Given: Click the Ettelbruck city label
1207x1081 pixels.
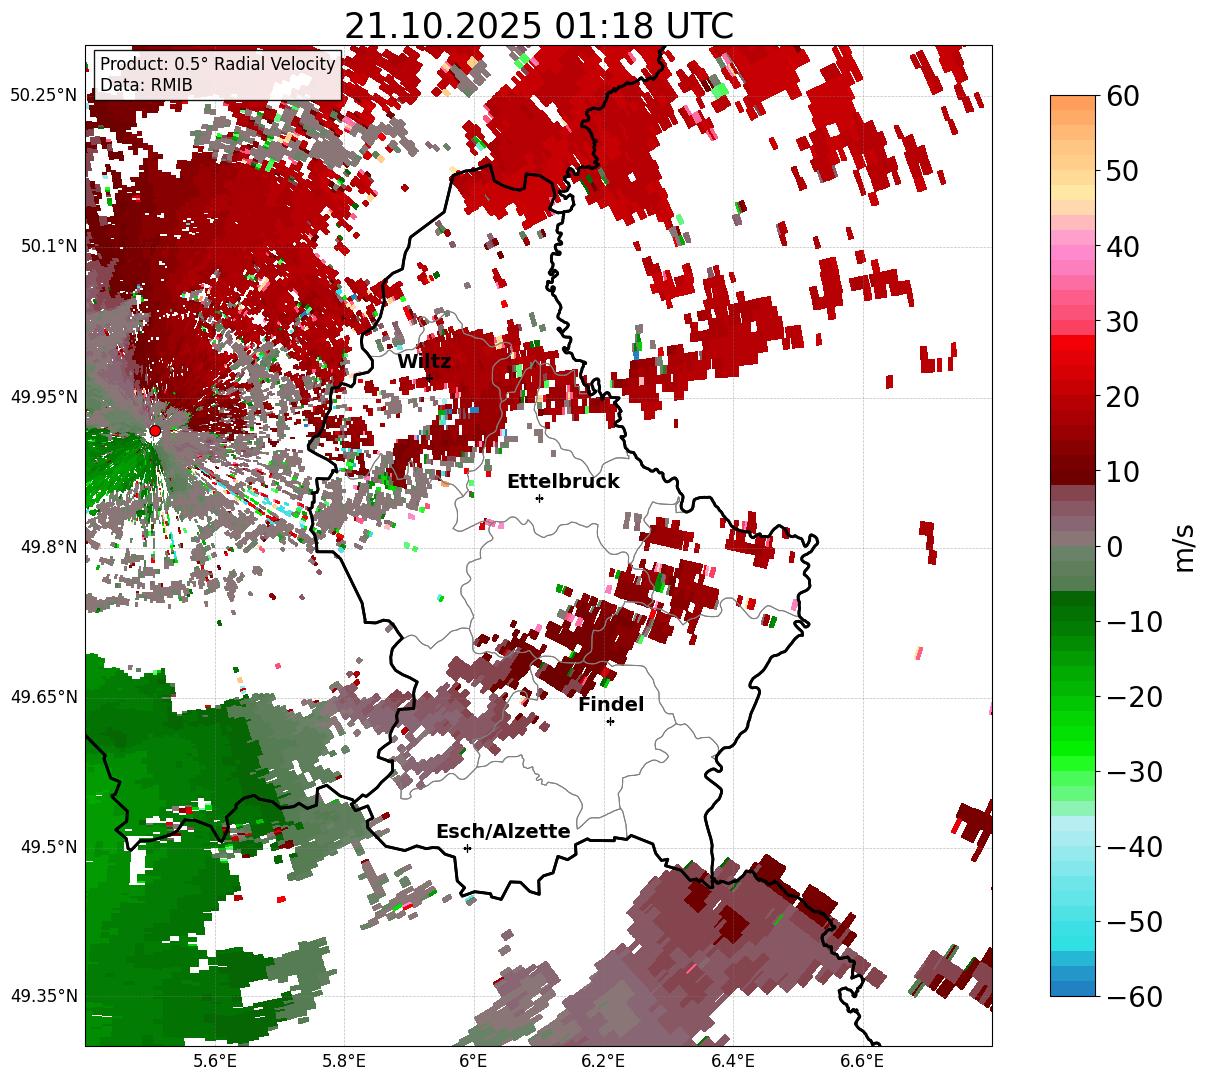Looking at the screenshot, I should [563, 482].
